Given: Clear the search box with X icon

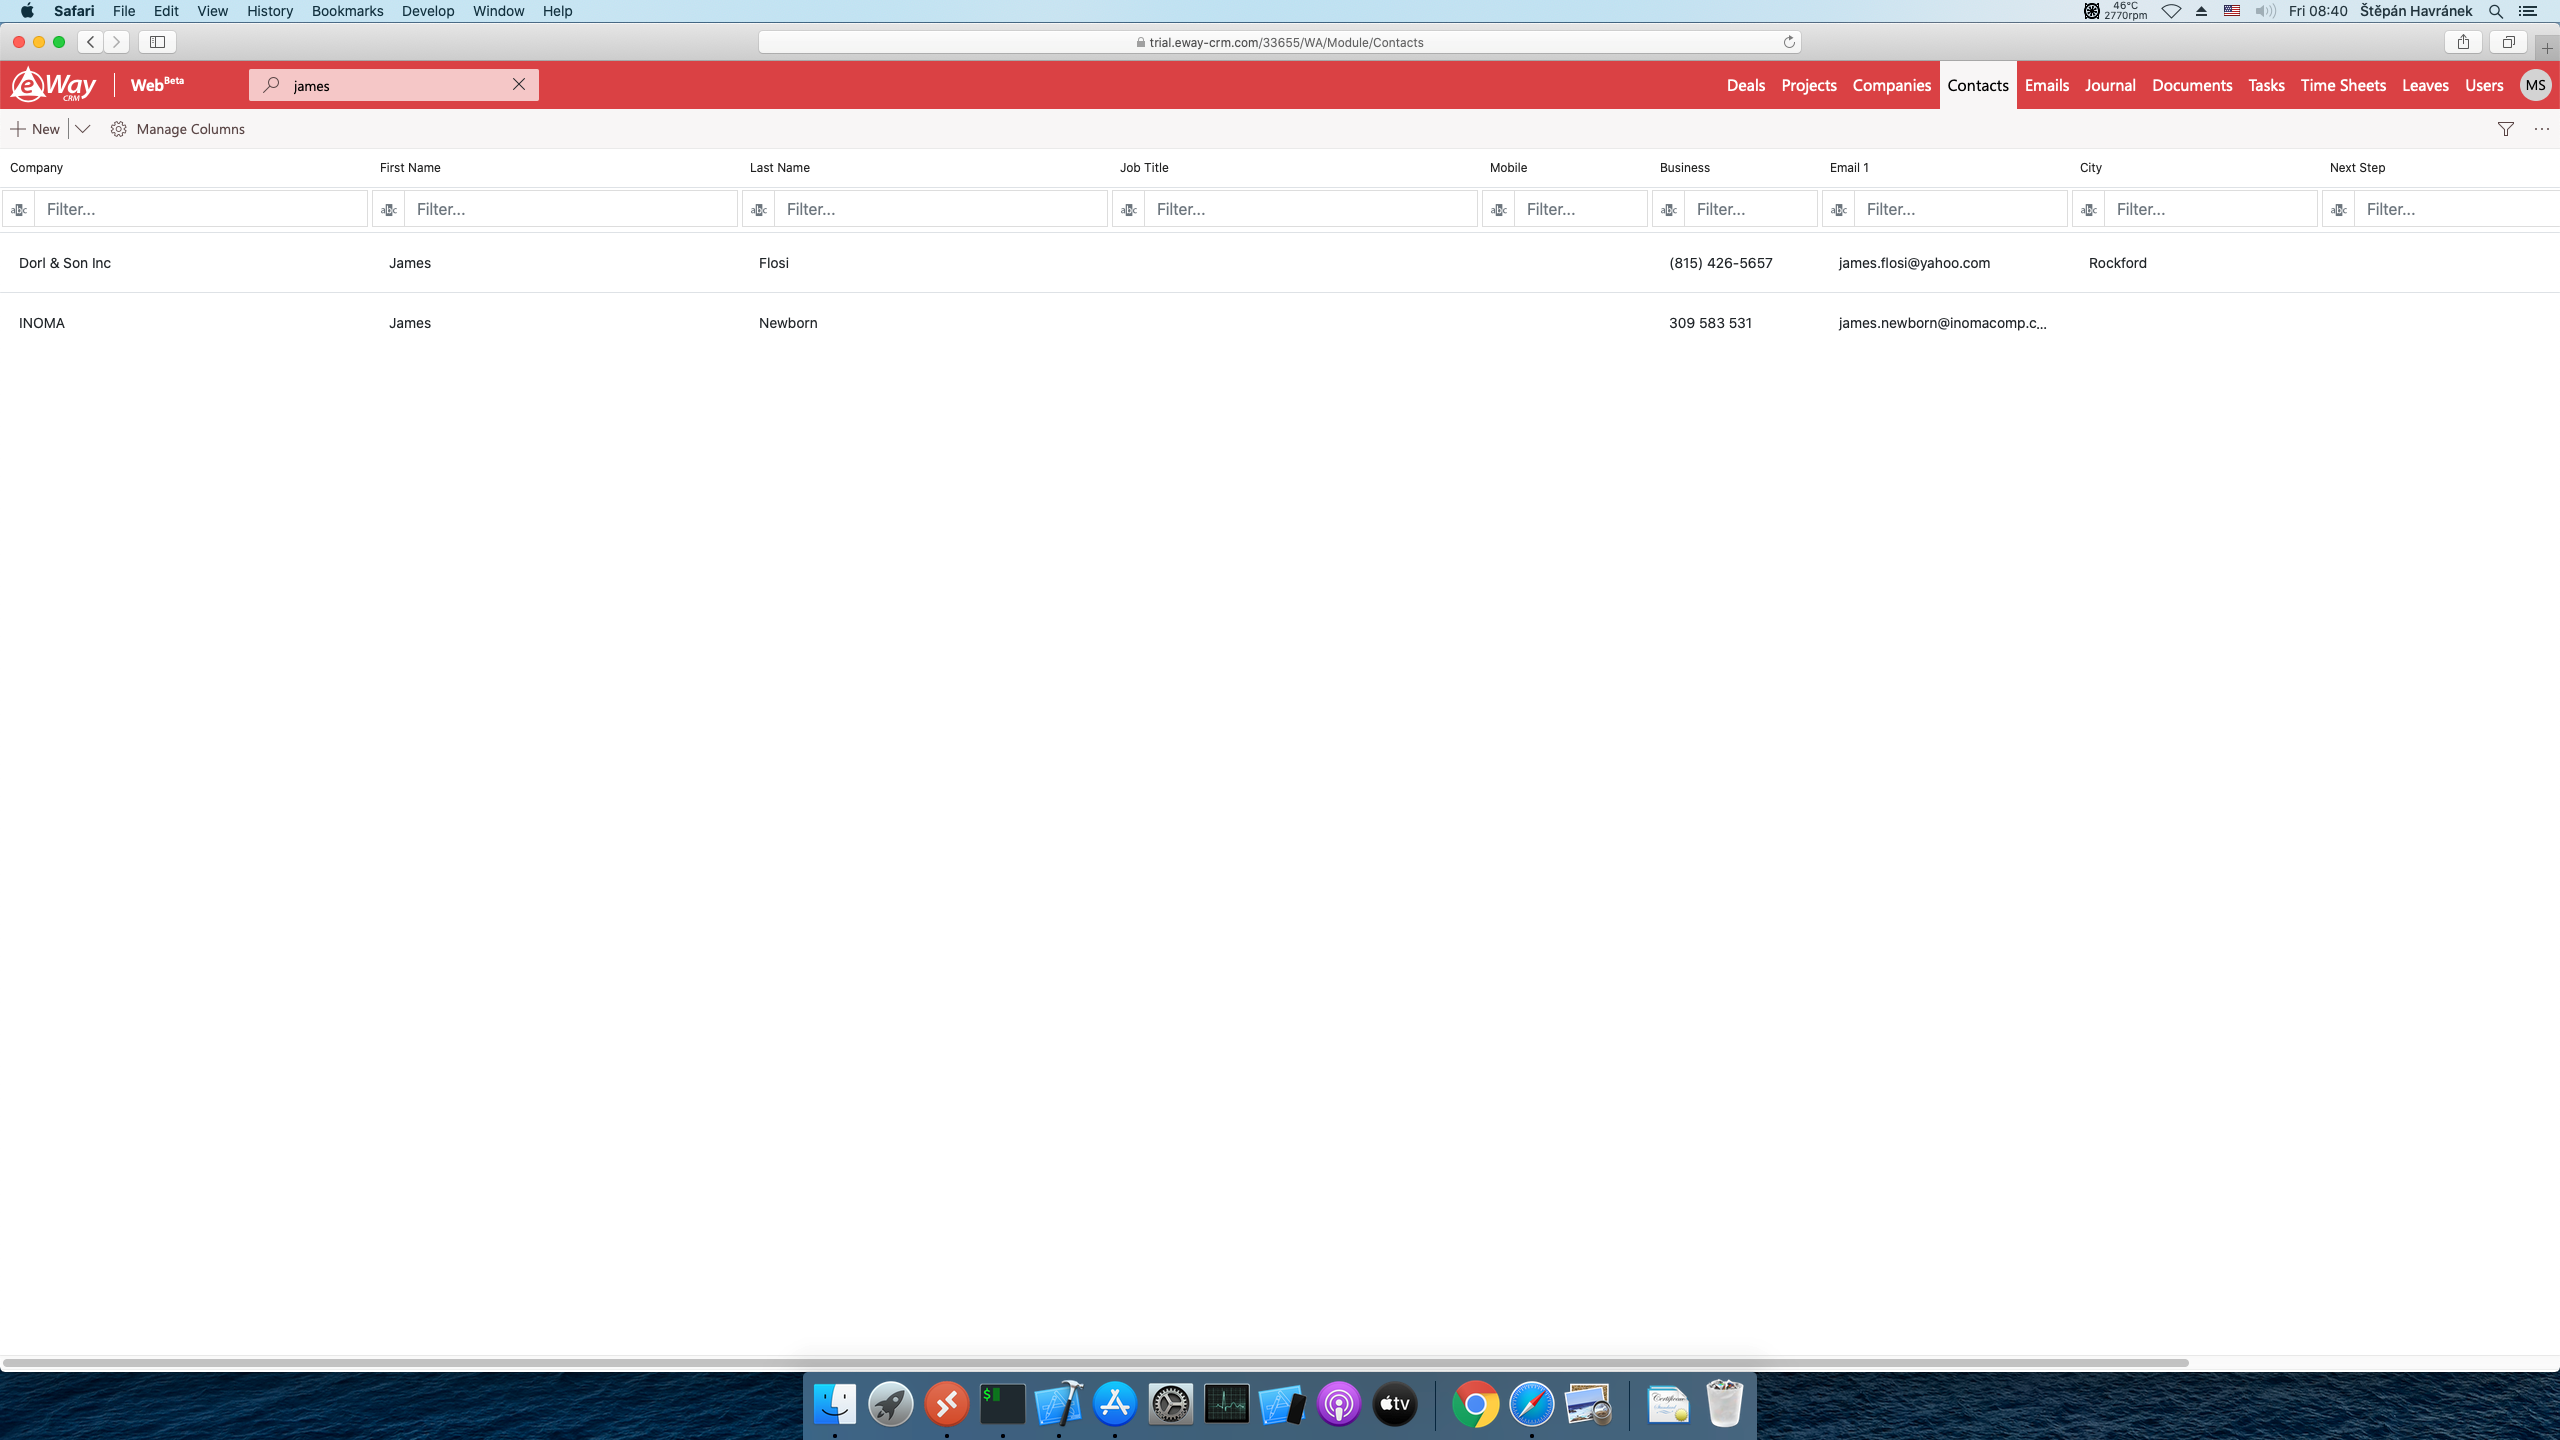Looking at the screenshot, I should (x=519, y=85).
